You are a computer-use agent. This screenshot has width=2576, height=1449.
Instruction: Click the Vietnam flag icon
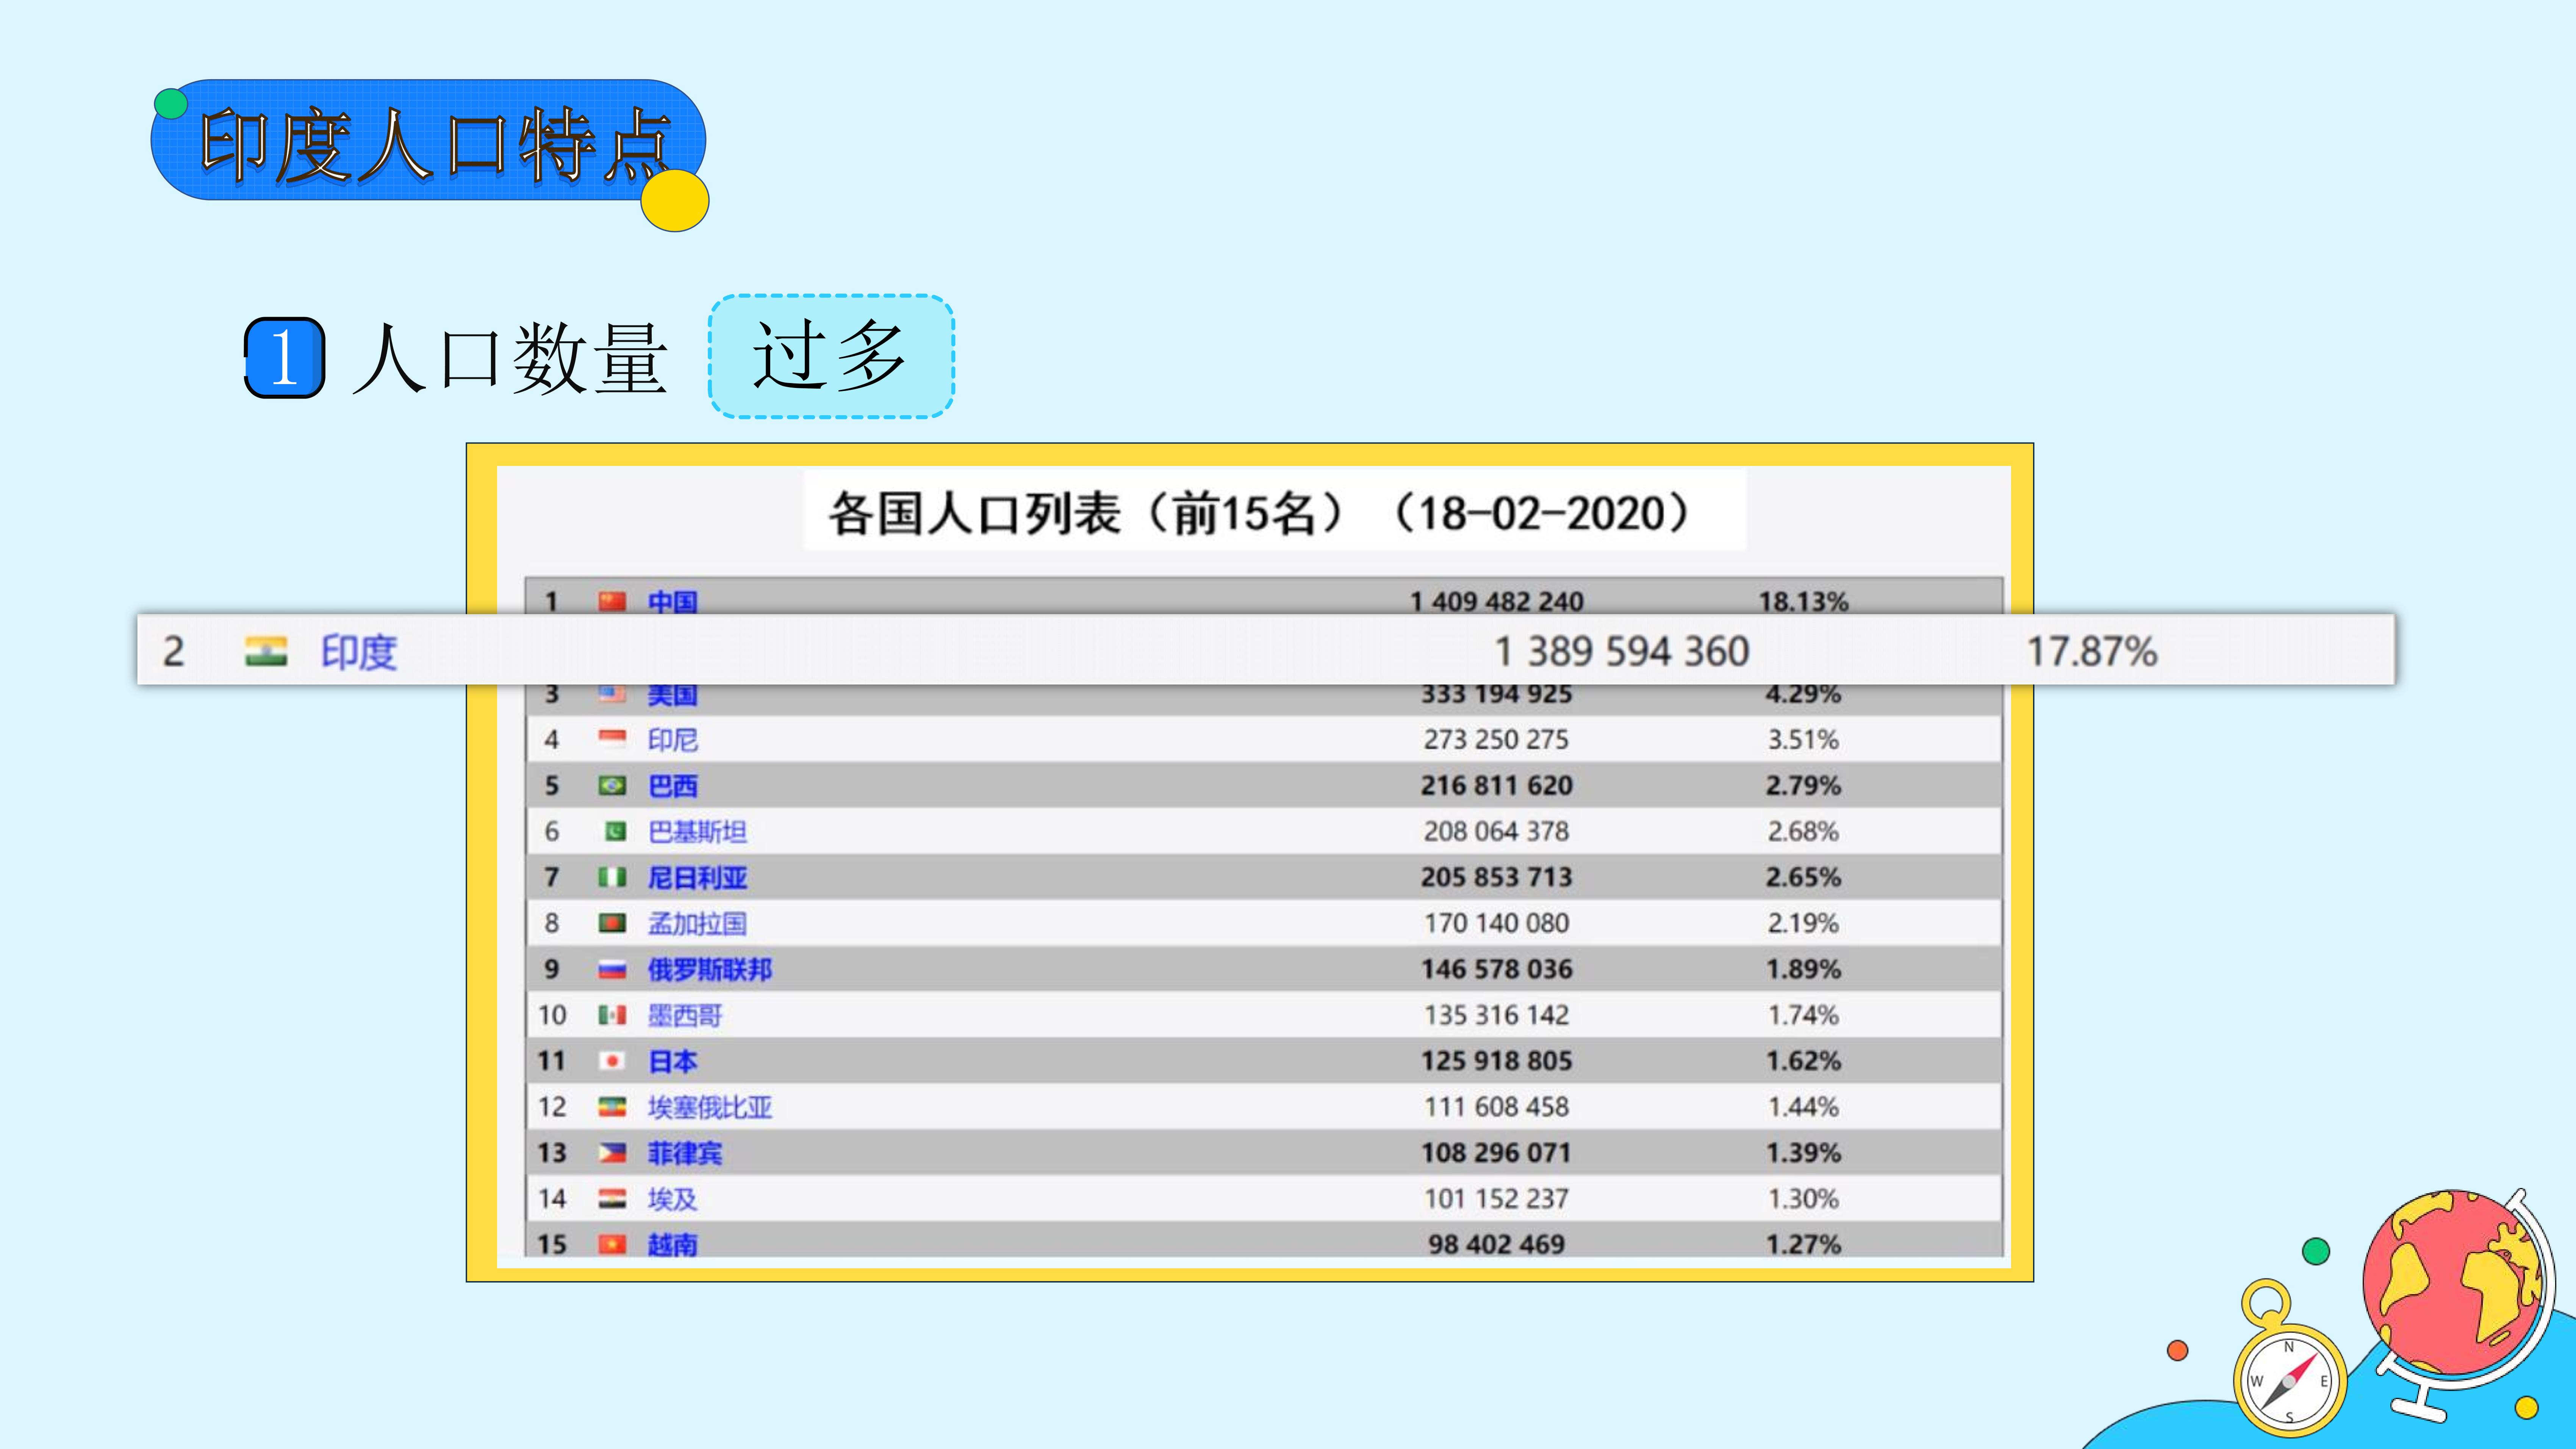coord(612,1244)
